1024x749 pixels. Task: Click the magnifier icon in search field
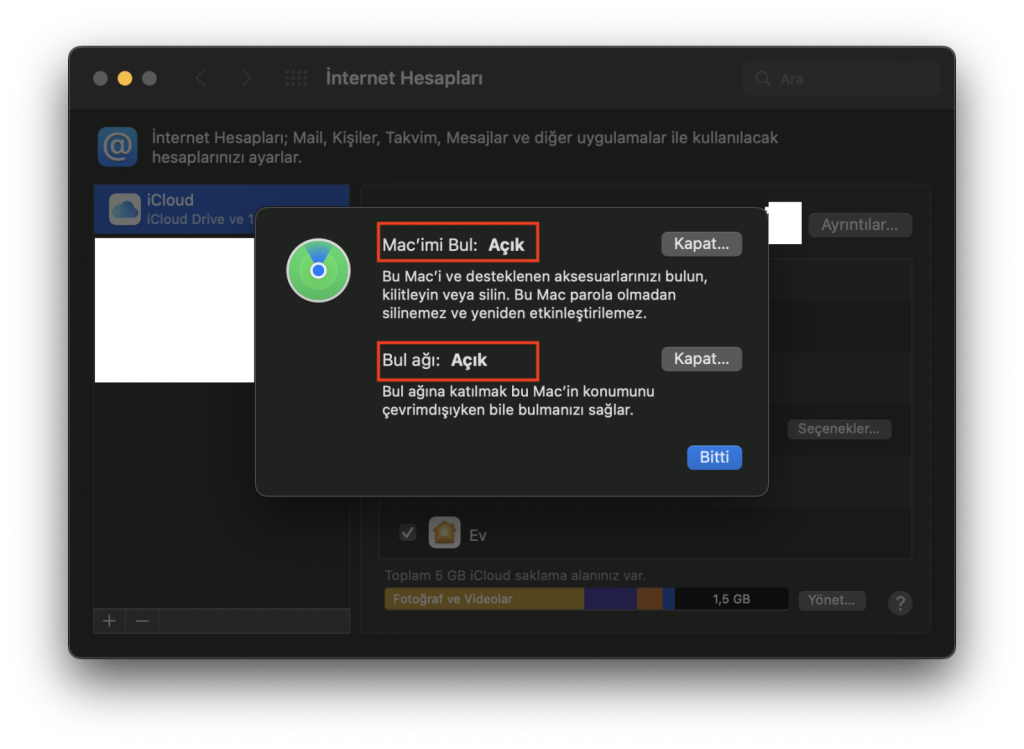[762, 79]
